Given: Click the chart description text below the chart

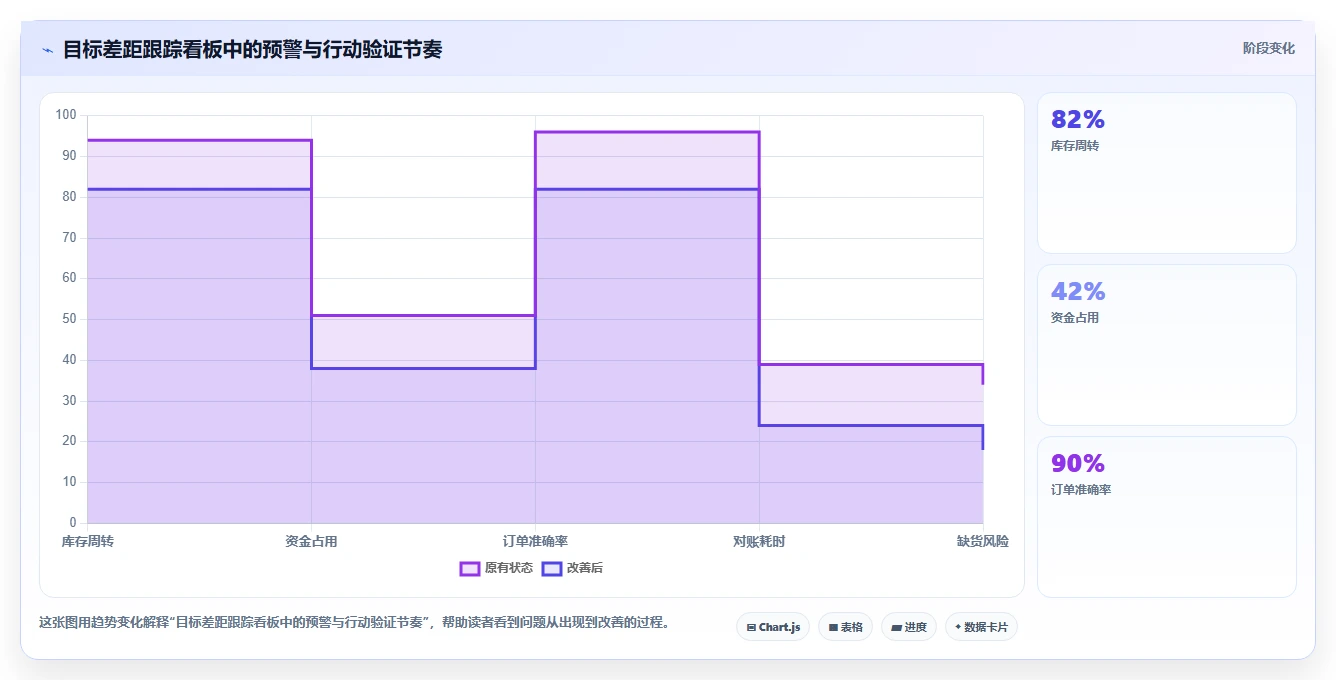Looking at the screenshot, I should tap(354, 622).
